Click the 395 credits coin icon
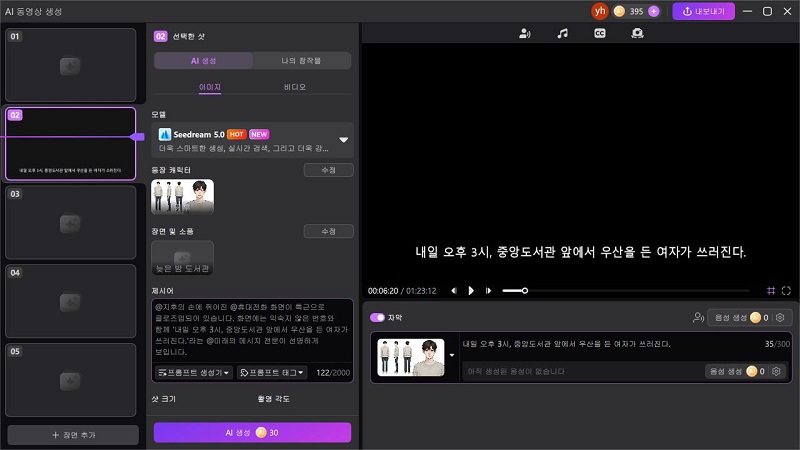 [x=619, y=11]
